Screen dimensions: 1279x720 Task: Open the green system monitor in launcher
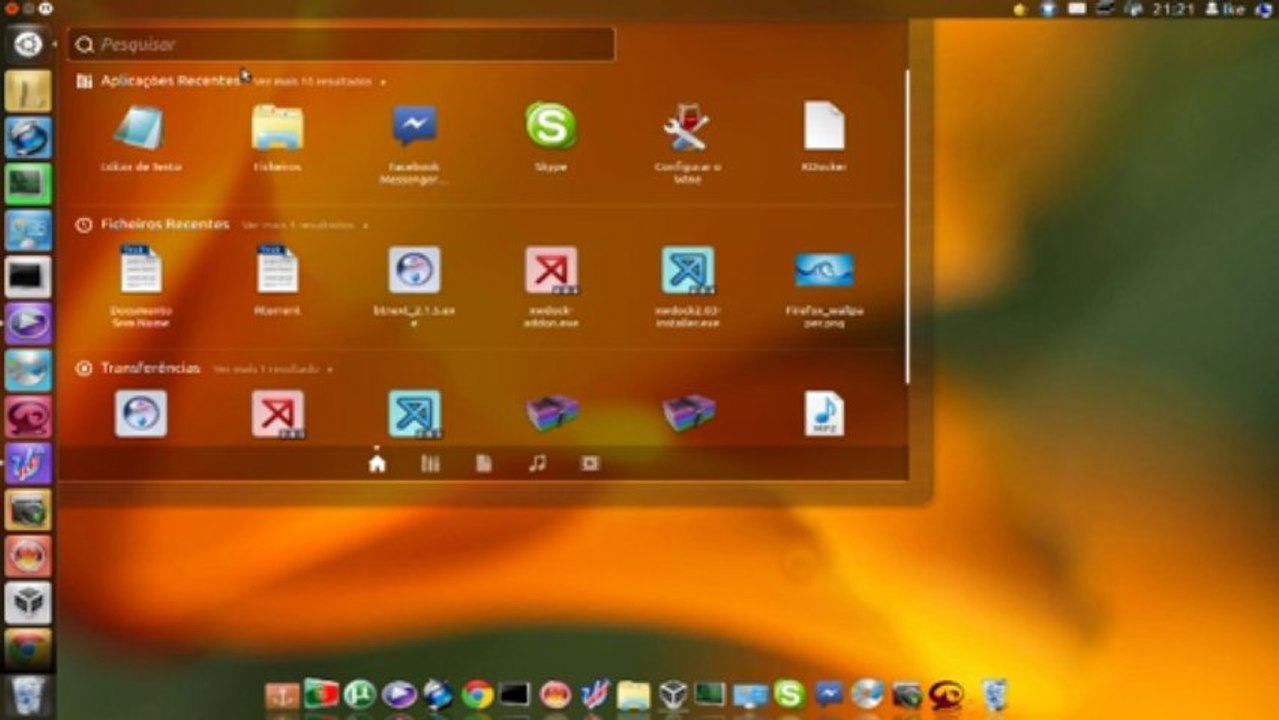tap(28, 184)
